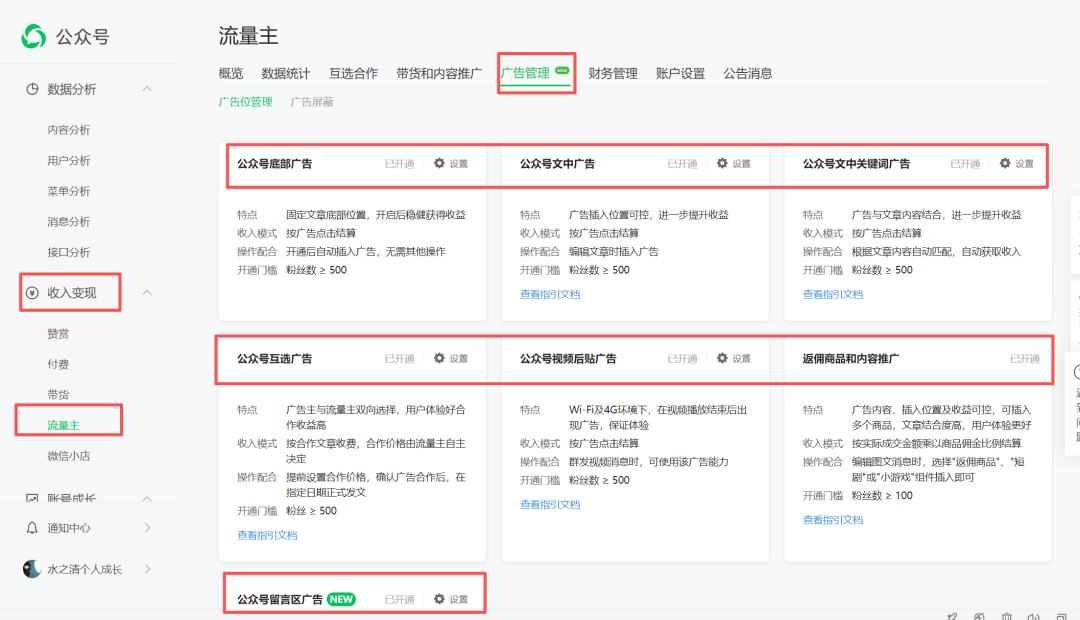1080x620 pixels.
Task: Click the 设置 gear on 公众号留言区广告
Action: click(x=438, y=598)
